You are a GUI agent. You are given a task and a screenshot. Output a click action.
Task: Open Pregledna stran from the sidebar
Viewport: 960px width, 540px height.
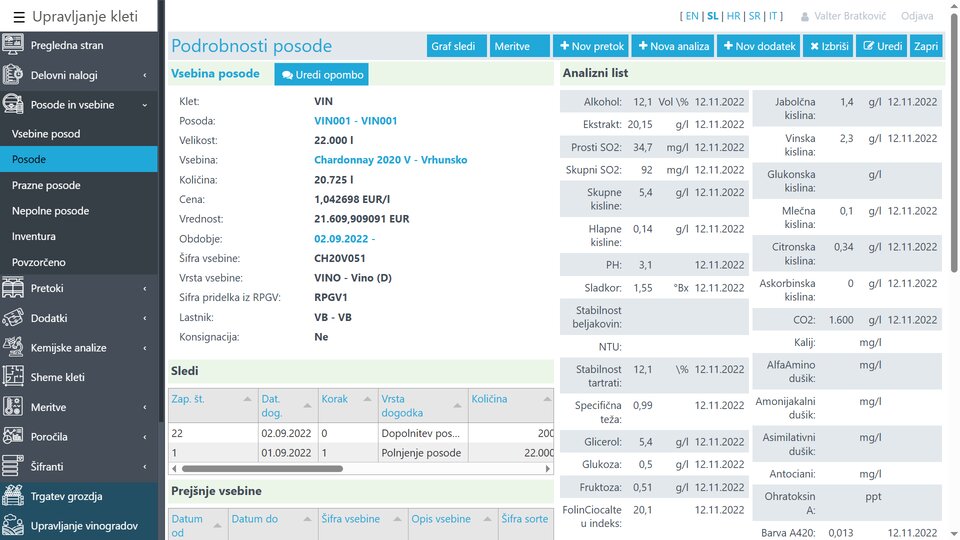pyautogui.click(x=66, y=45)
